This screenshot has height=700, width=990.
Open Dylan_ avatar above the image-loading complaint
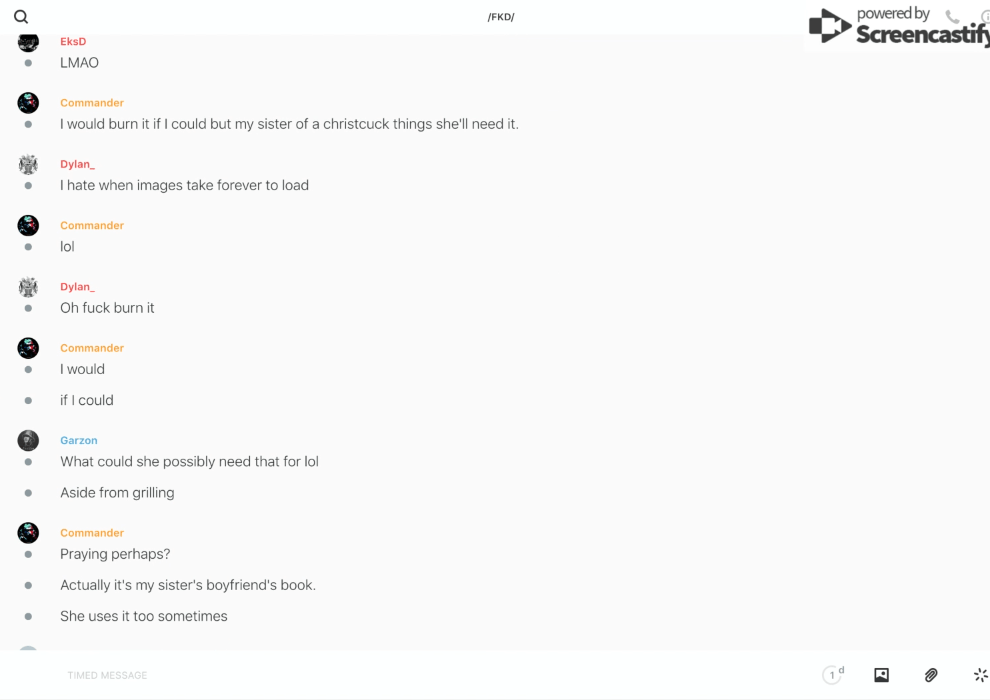(x=28, y=164)
